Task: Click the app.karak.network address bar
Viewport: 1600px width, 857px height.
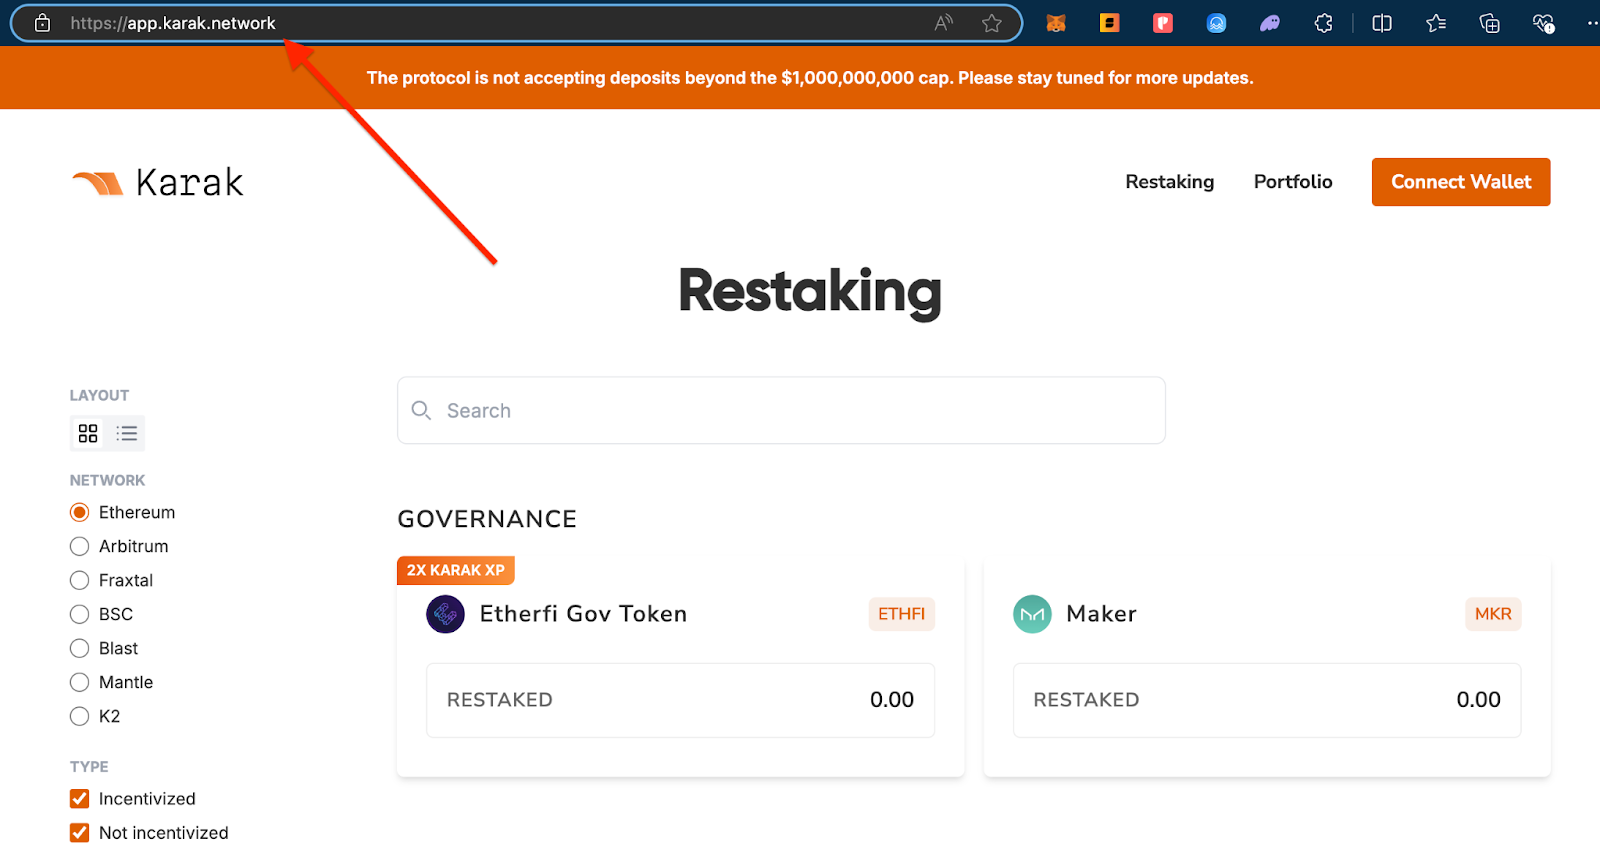Action: tap(516, 23)
